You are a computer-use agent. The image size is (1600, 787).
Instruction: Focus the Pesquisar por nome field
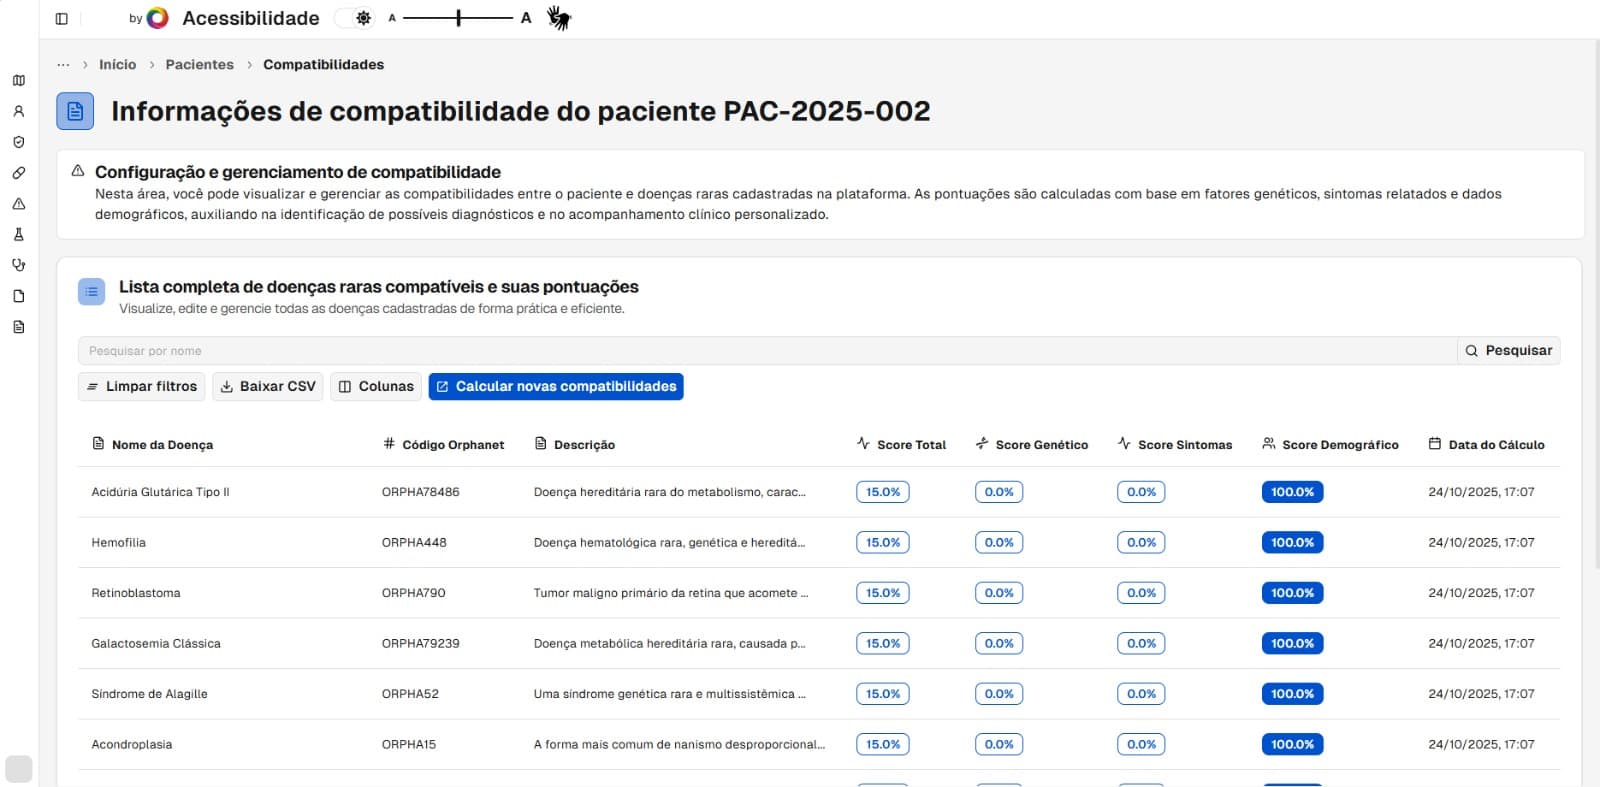[766, 351]
